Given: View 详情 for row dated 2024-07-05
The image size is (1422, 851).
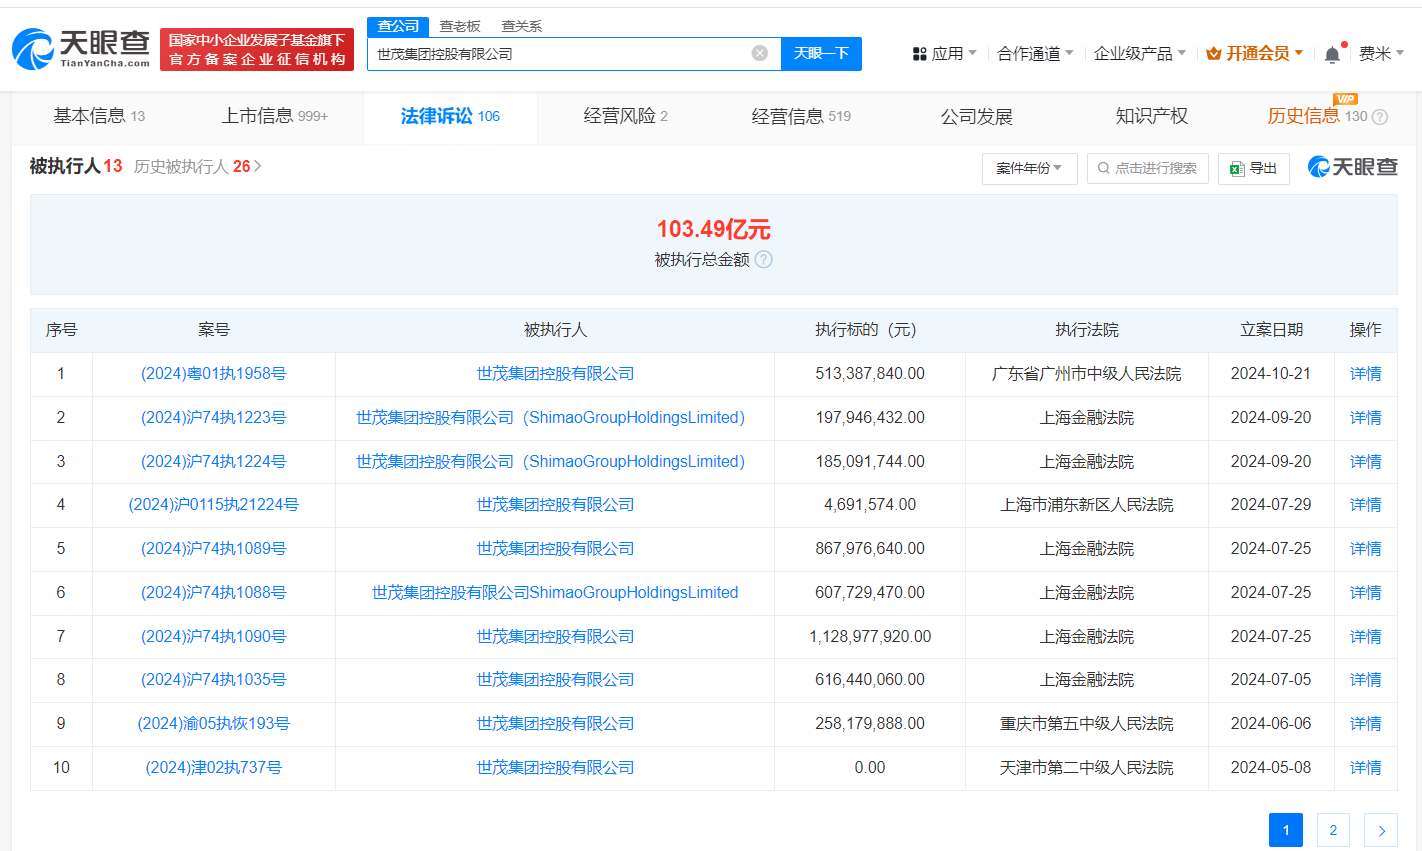Looking at the screenshot, I should pyautogui.click(x=1365, y=679).
